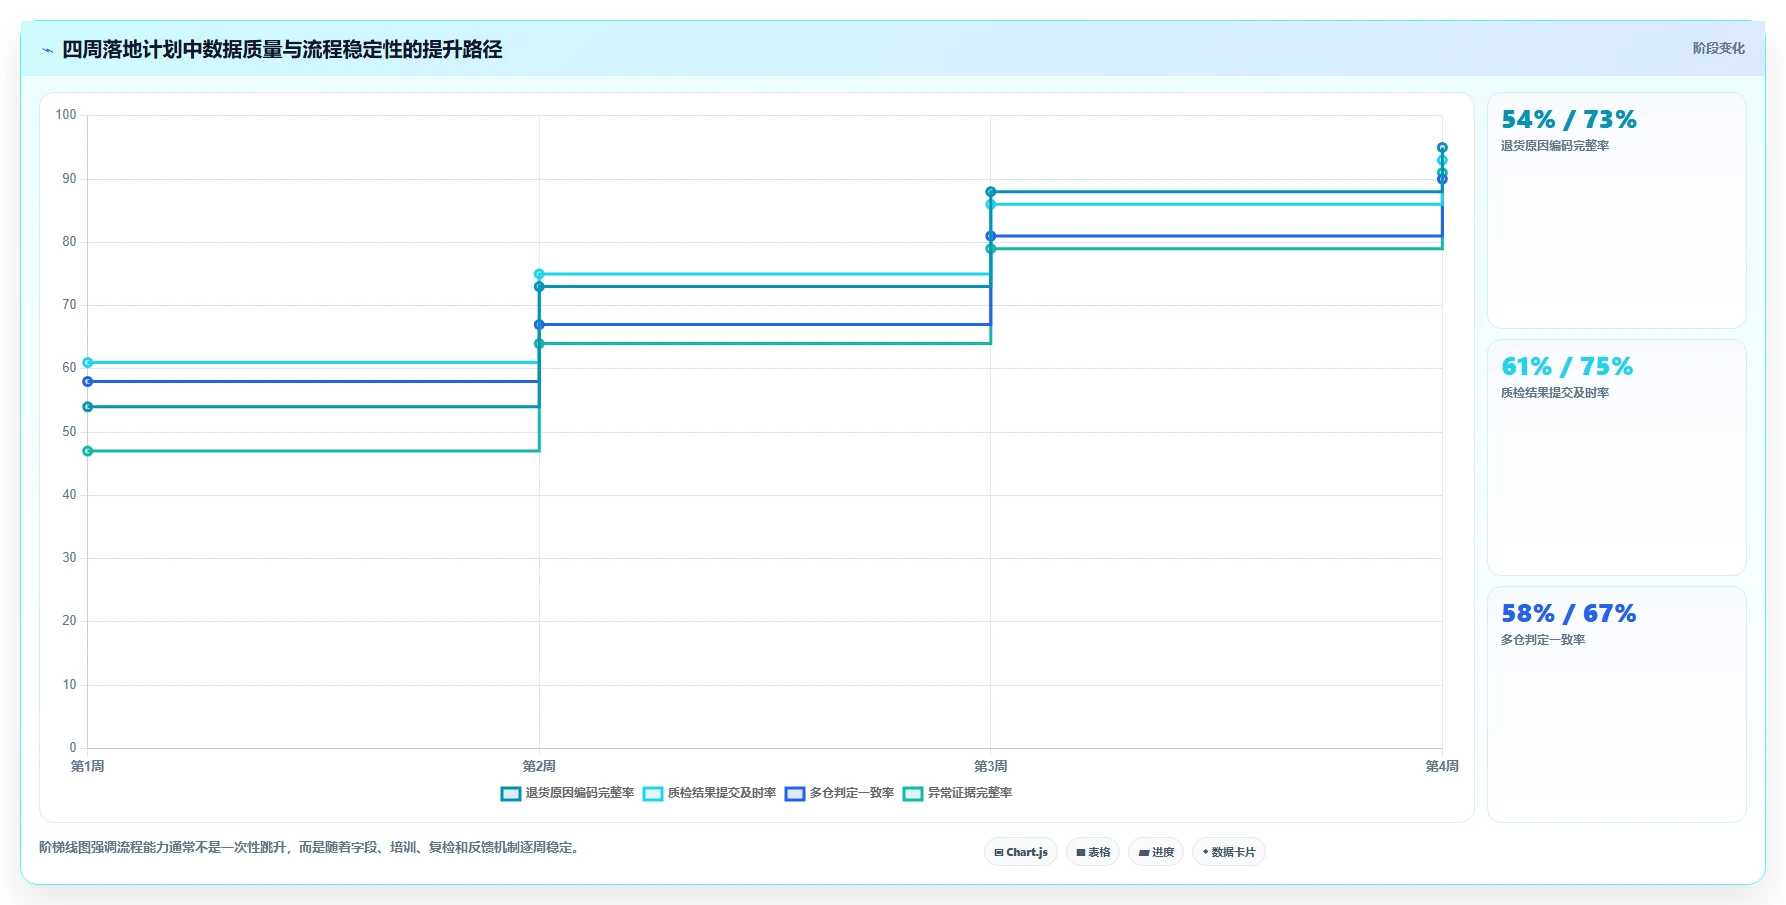Screen dimensions: 1786x905
Task: Click the 第3周 x-axis label
Action: (991, 767)
